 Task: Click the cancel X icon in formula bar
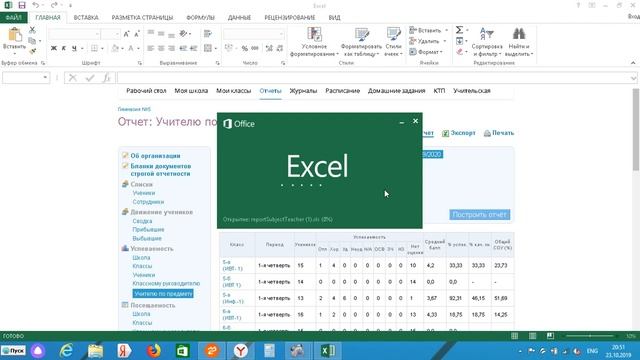coord(73,78)
